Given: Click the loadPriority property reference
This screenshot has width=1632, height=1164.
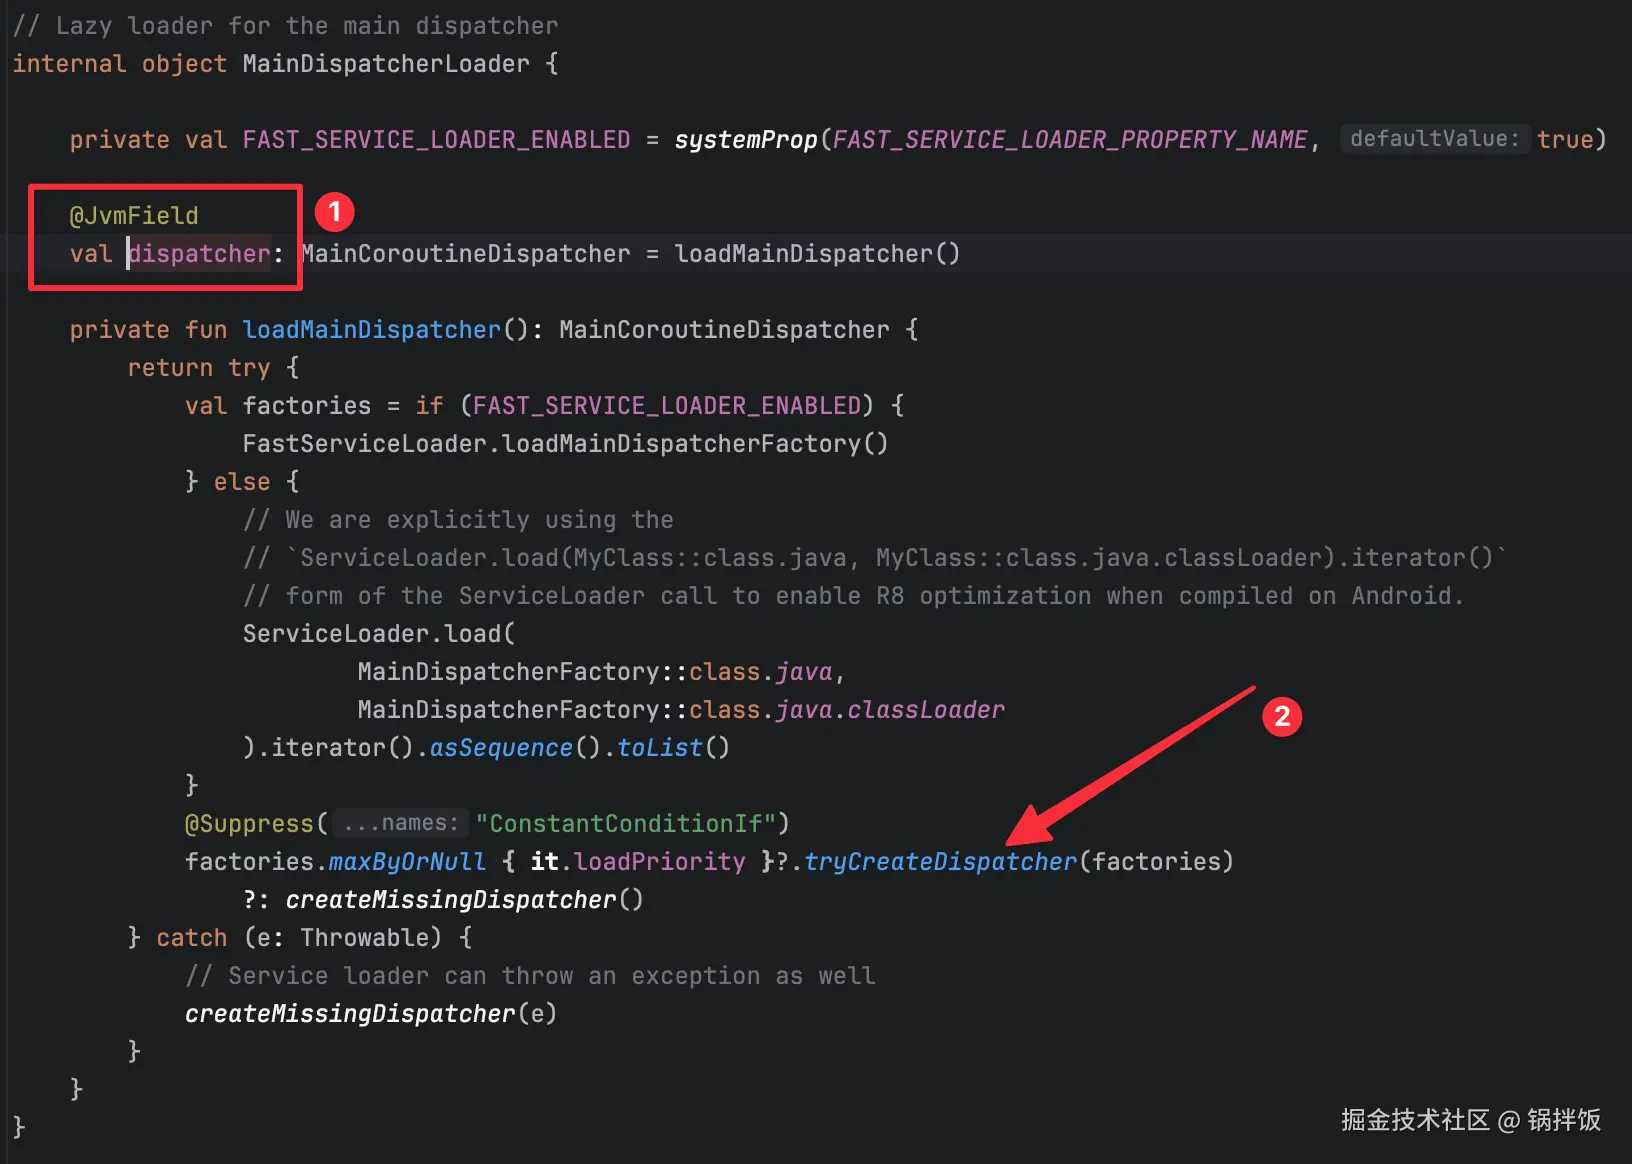Looking at the screenshot, I should pos(660,862).
